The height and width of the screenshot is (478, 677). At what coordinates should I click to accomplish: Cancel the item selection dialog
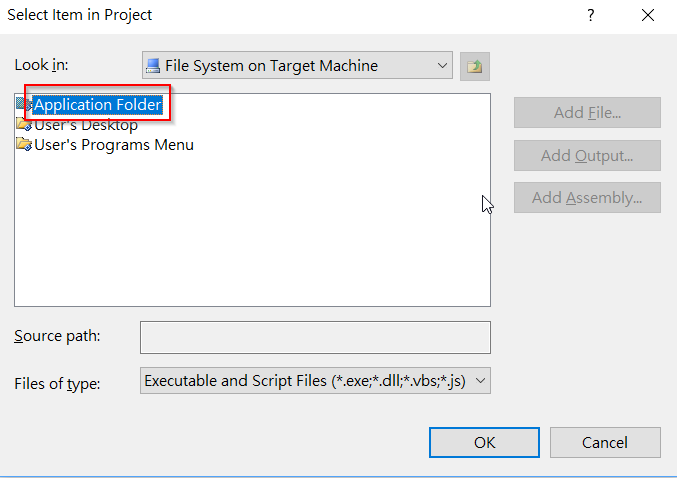point(605,443)
